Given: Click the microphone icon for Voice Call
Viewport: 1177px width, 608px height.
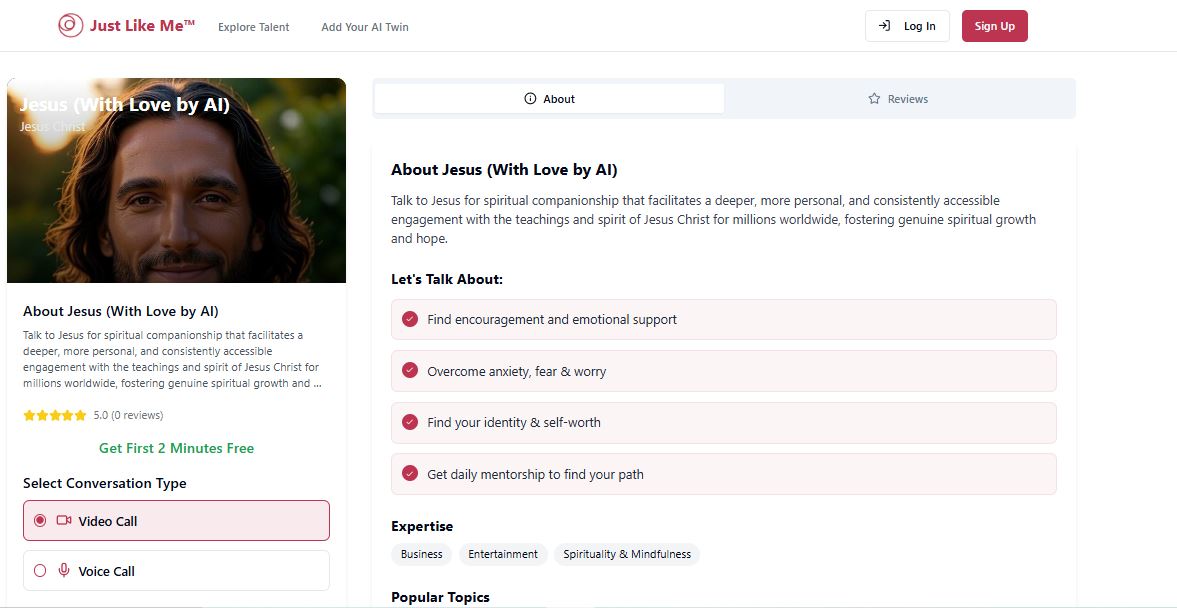Looking at the screenshot, I should click(x=64, y=571).
